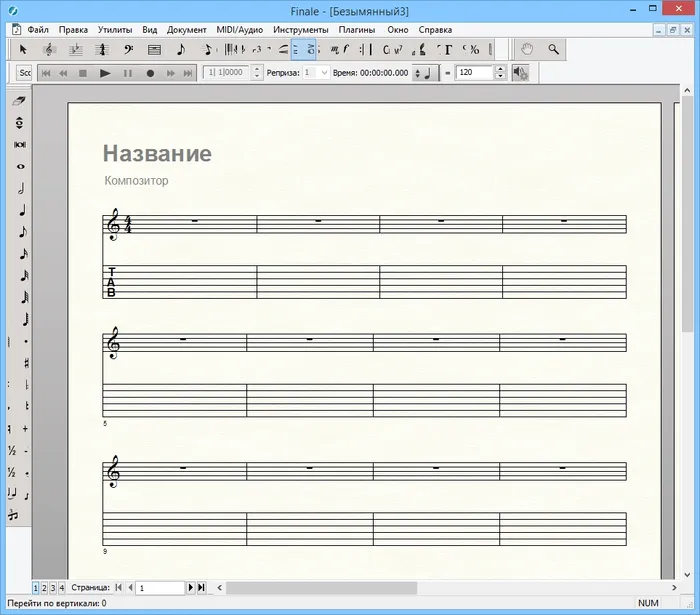Screen dimensions: 700x615
Task: Select the Resize percent tool
Action: [x=471, y=50]
